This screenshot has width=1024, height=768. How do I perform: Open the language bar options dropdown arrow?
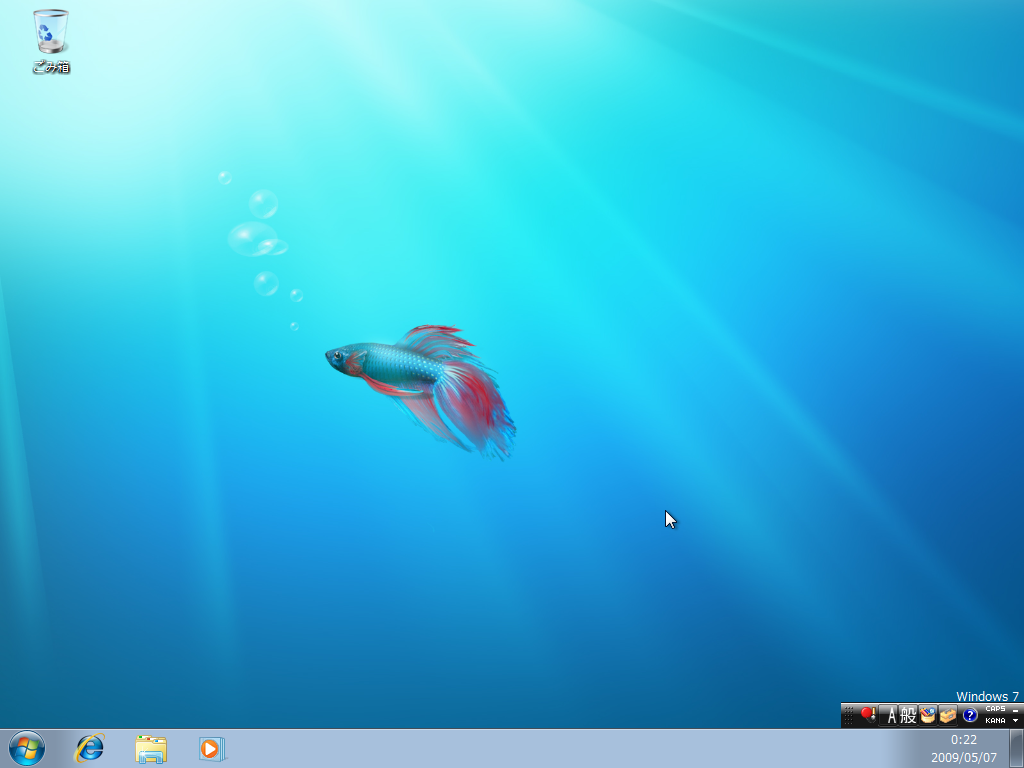coord(1016,721)
